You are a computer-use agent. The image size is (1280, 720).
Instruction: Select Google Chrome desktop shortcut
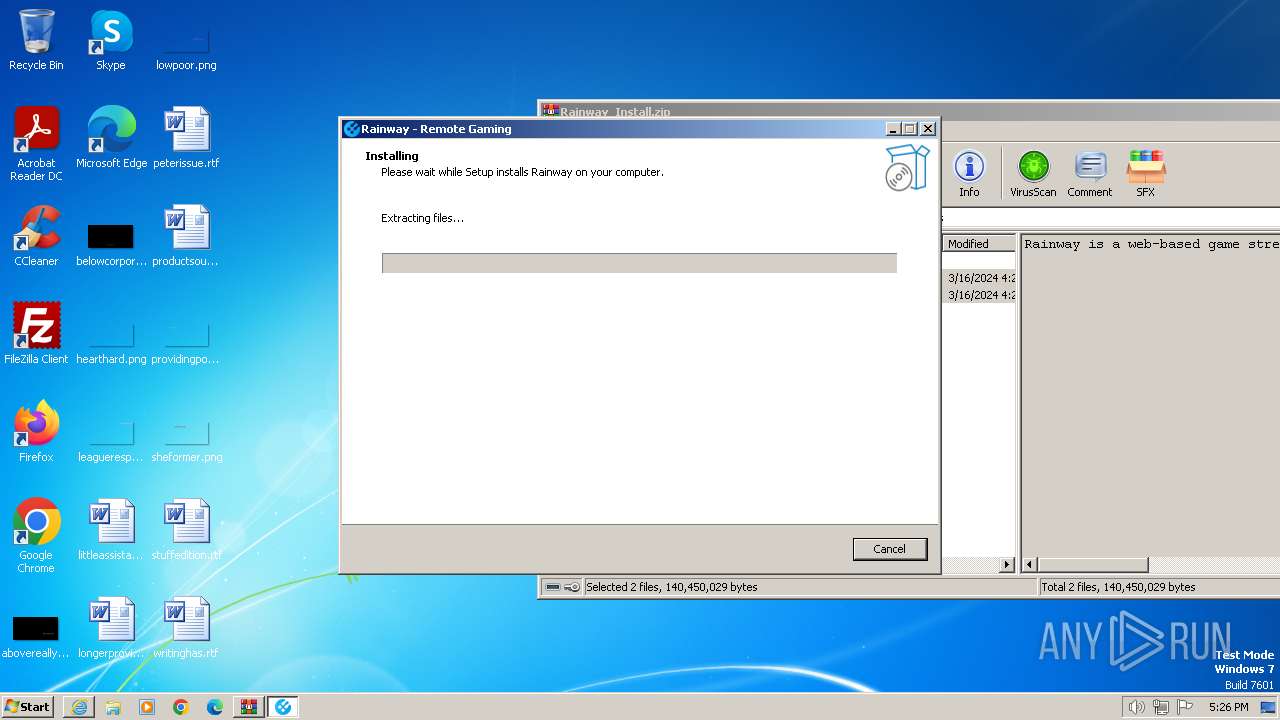coord(36,536)
